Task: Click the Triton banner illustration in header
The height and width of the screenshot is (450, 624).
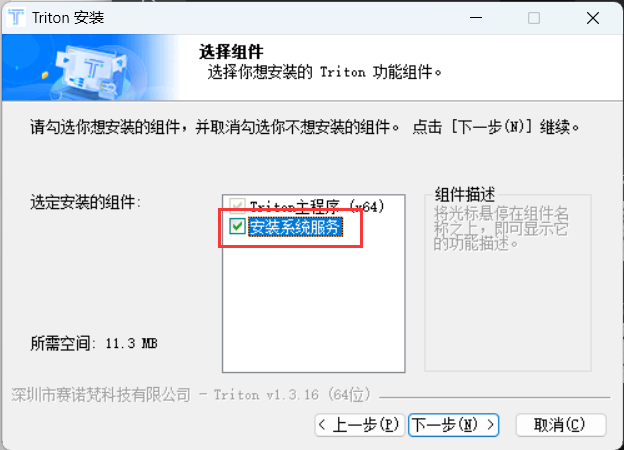Action: [x=90, y=67]
